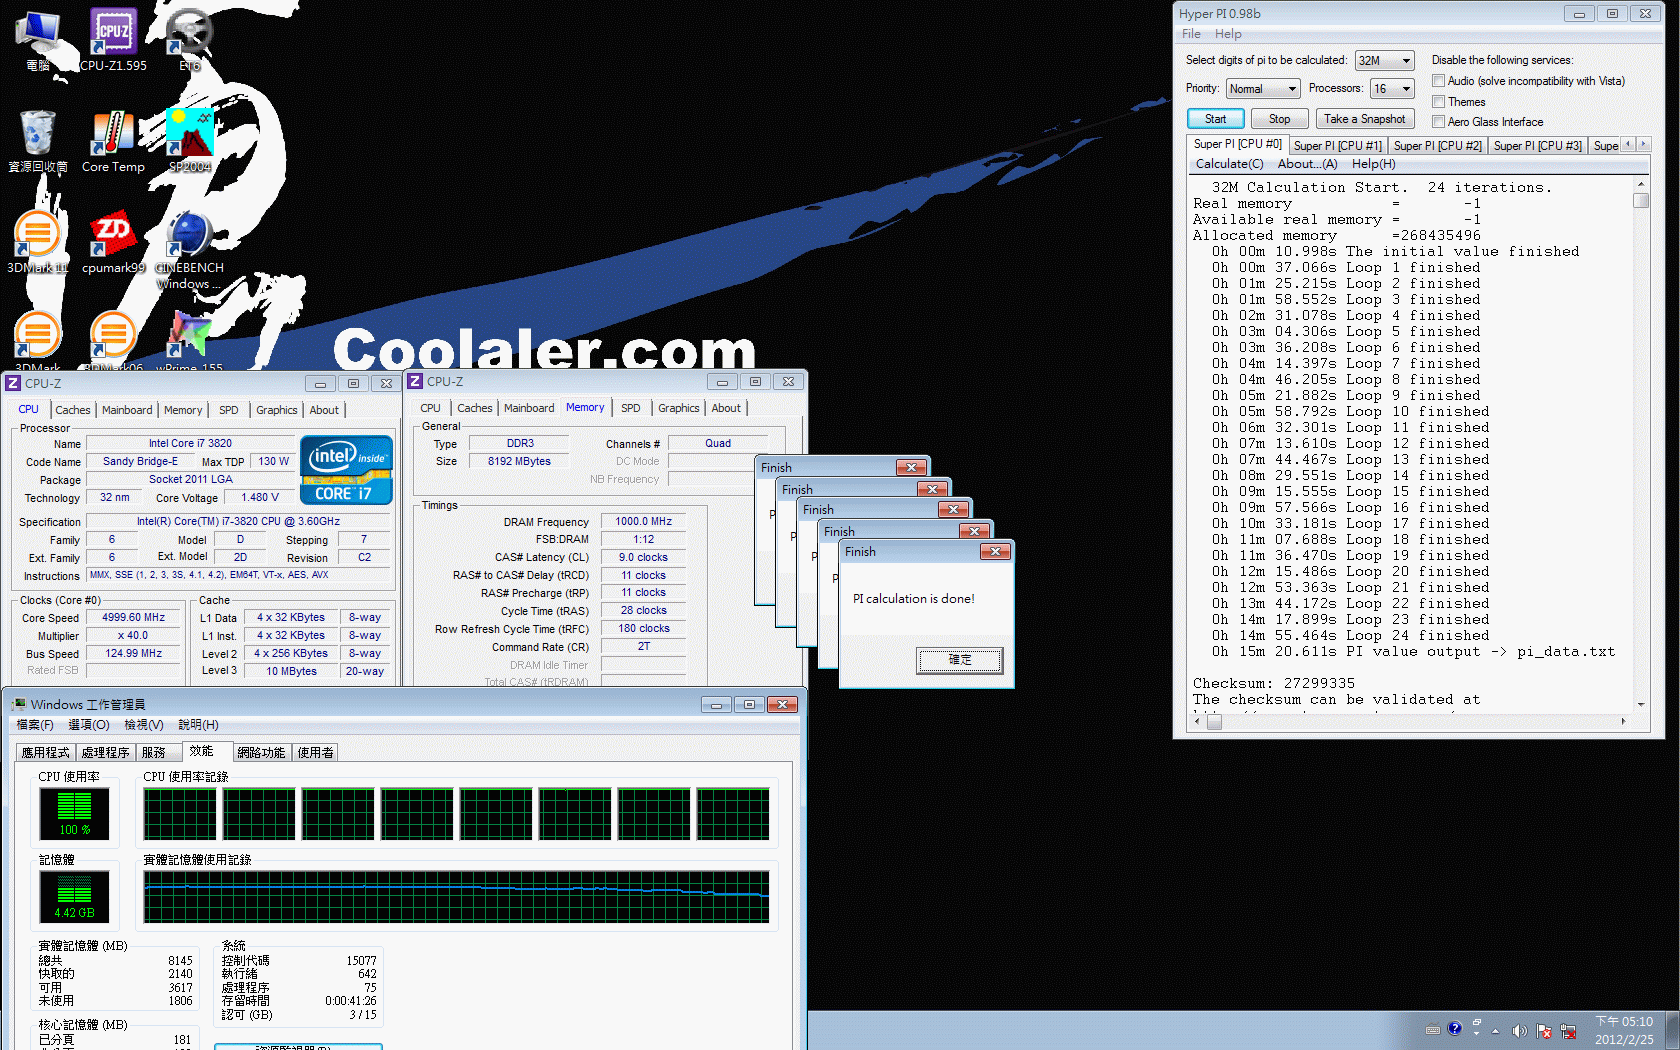Click the title bar icon of the CPU-Z window showing Memory timings
This screenshot has height=1050, width=1680.
click(415, 382)
